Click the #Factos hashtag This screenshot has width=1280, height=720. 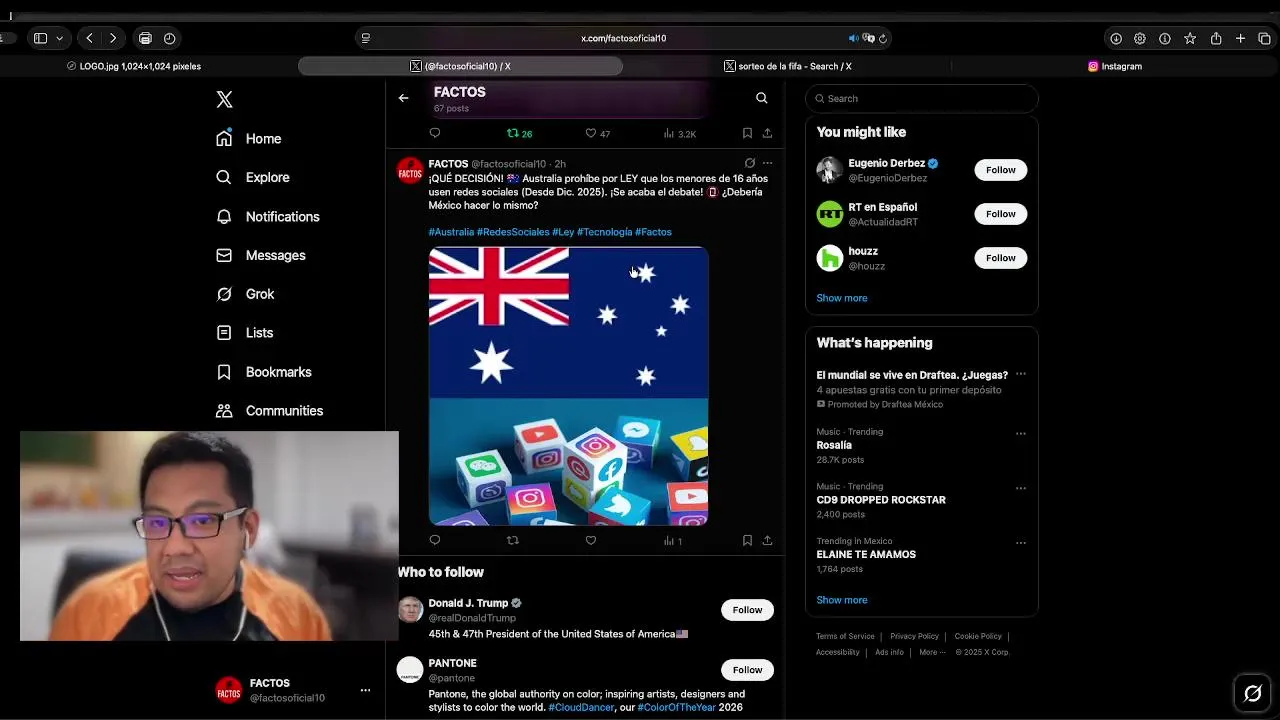653,232
